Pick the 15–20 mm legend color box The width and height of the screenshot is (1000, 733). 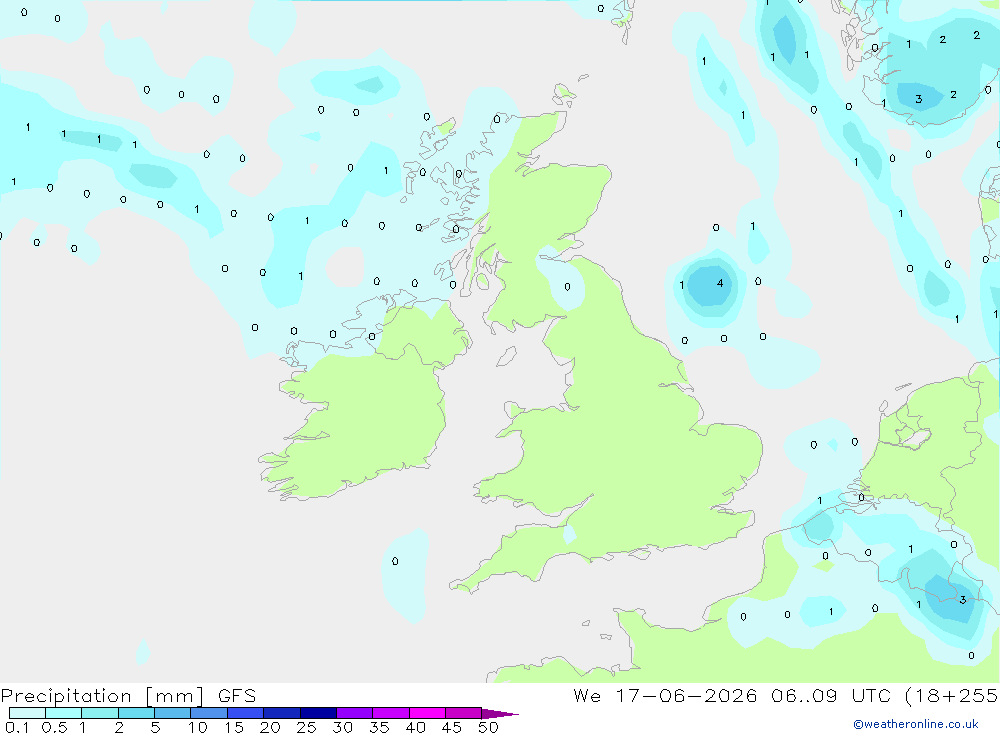tap(246, 713)
